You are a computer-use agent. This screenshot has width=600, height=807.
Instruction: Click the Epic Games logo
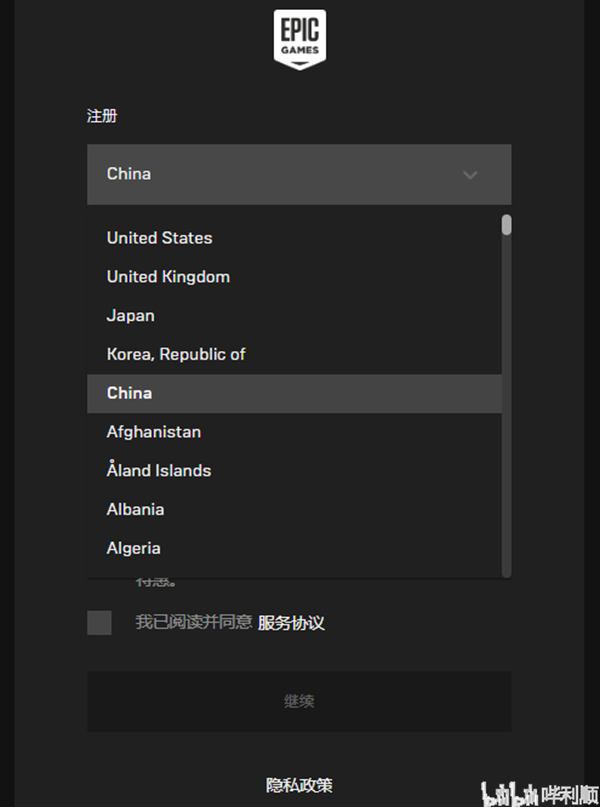299,39
